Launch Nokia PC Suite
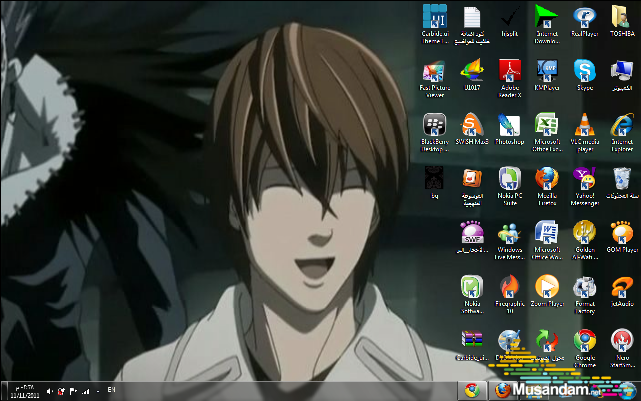 point(510,186)
